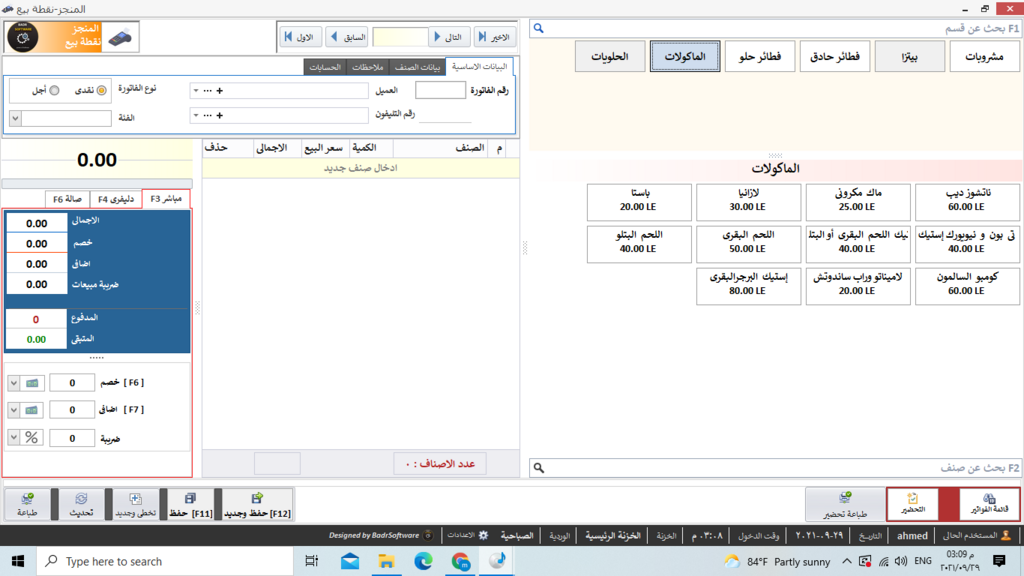Click the Refresh (تحديث) icon button
1024x576 pixels.
pos(81,505)
